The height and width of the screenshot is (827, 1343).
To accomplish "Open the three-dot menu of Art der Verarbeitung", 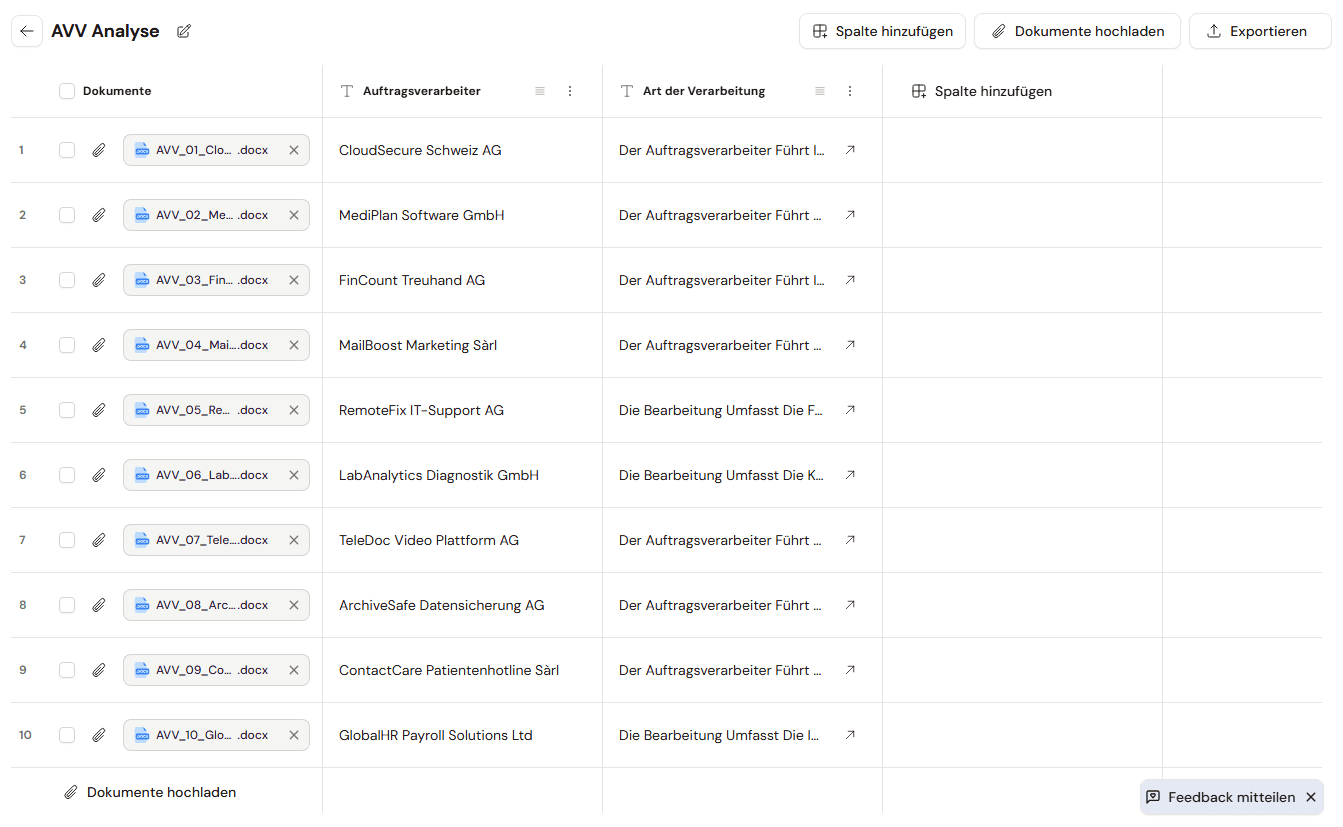I will coord(850,91).
